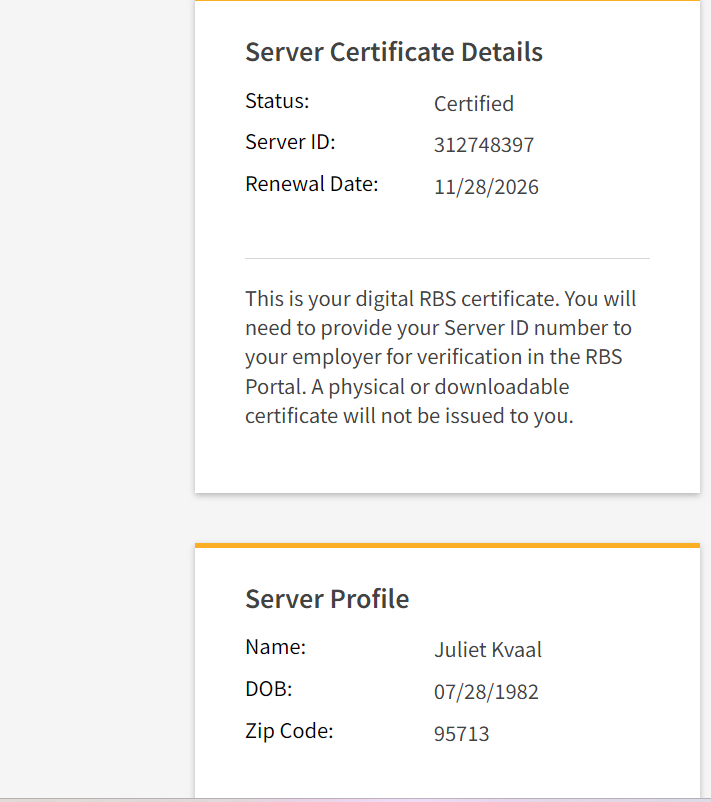Viewport: 711px width, 802px height.
Task: Click the Renewal Date label
Action: coord(311,184)
